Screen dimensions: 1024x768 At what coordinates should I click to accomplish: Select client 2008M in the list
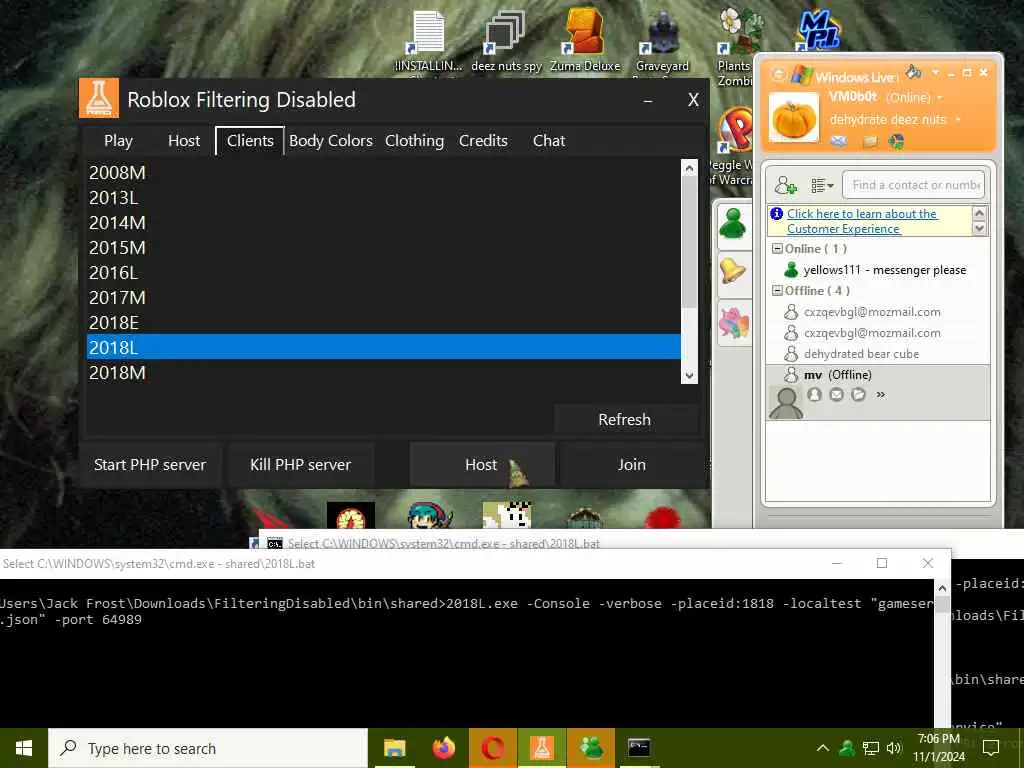(x=383, y=172)
